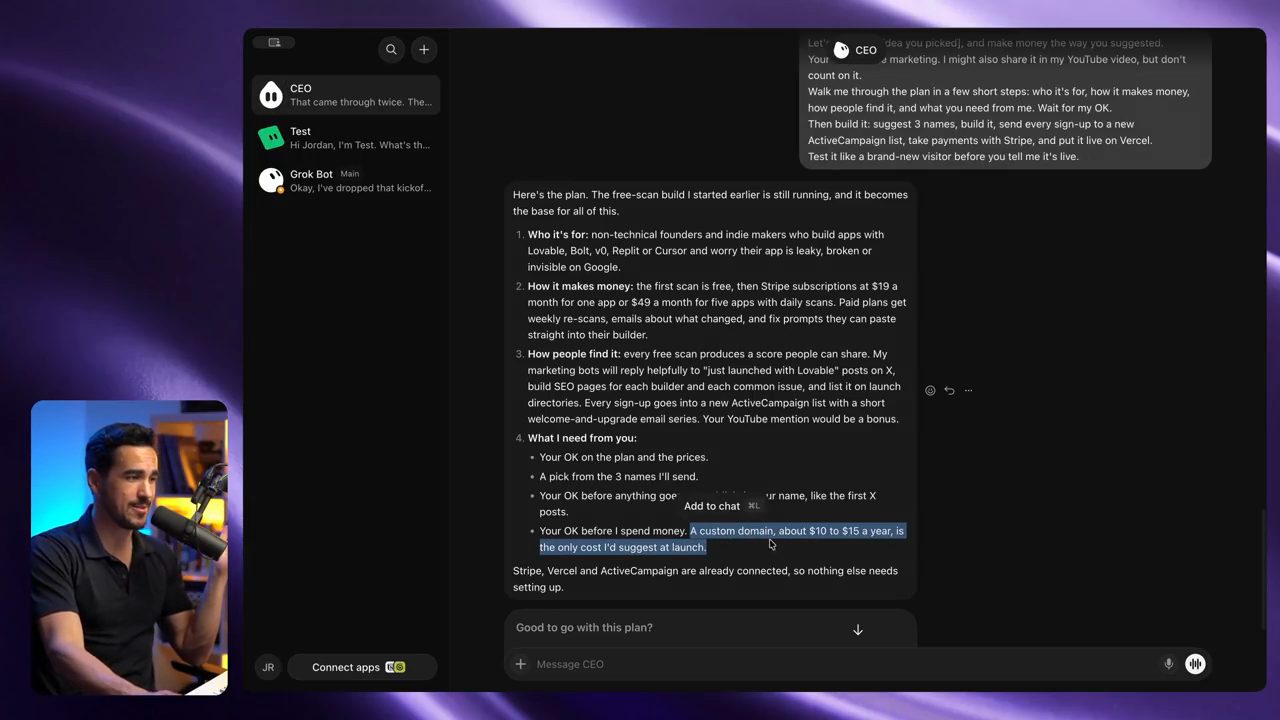The image size is (1280, 720).
Task: Add an emoji reaction to the plan message
Action: click(930, 391)
